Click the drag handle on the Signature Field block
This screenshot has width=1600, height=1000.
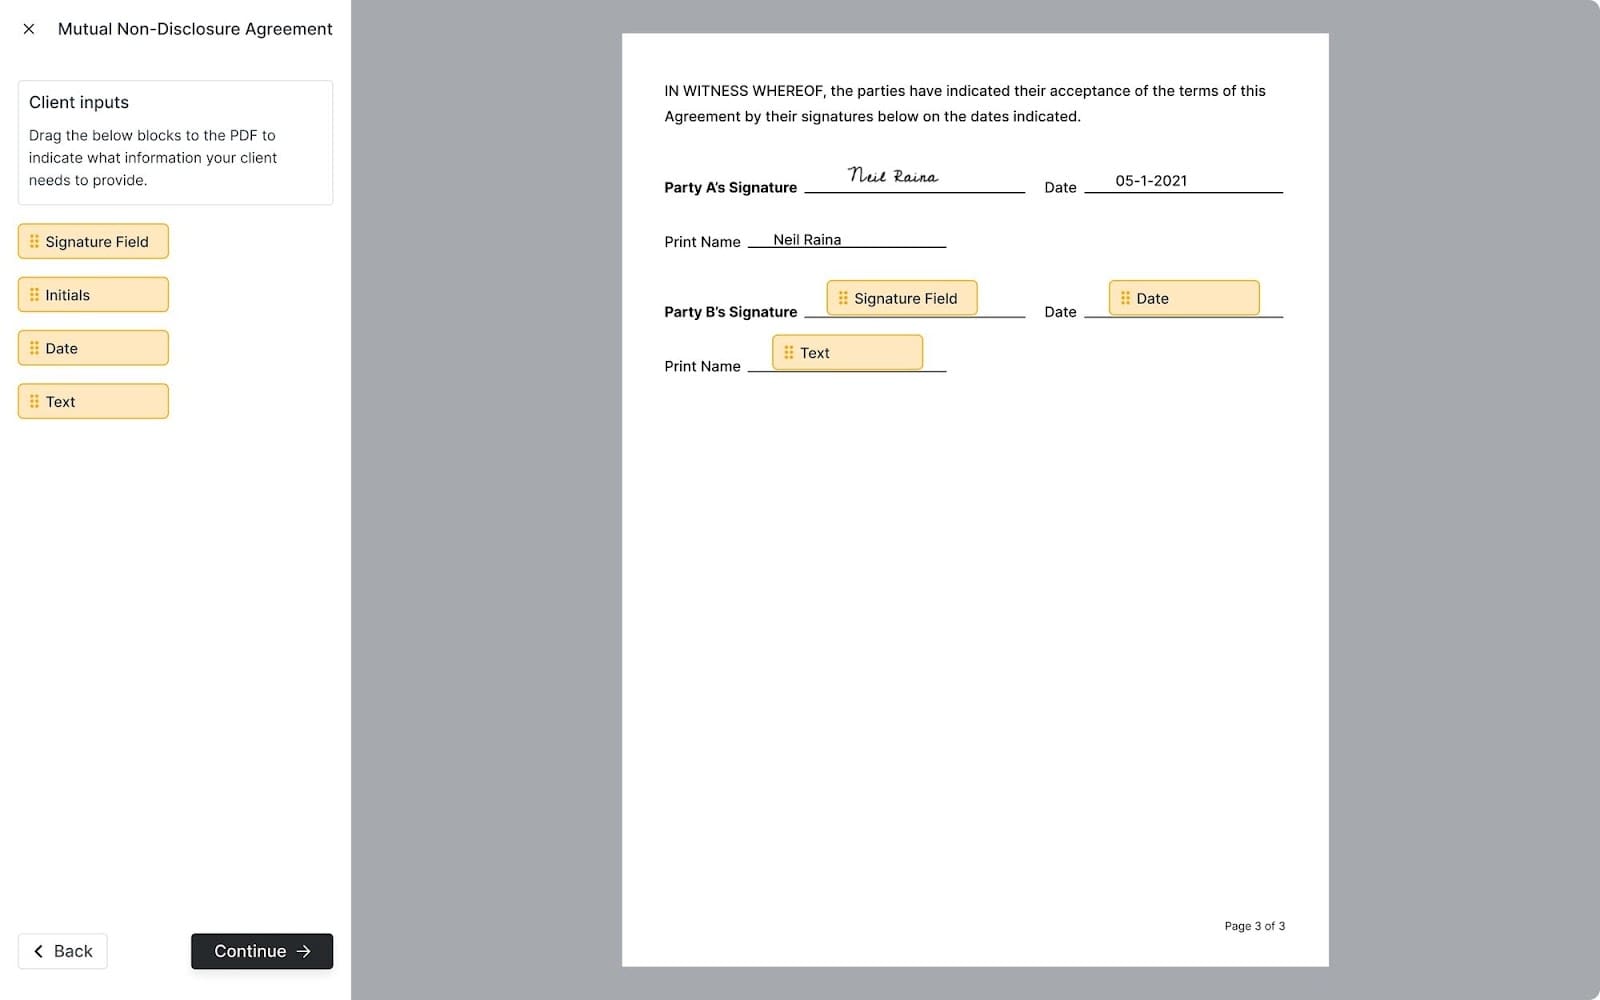[34, 241]
